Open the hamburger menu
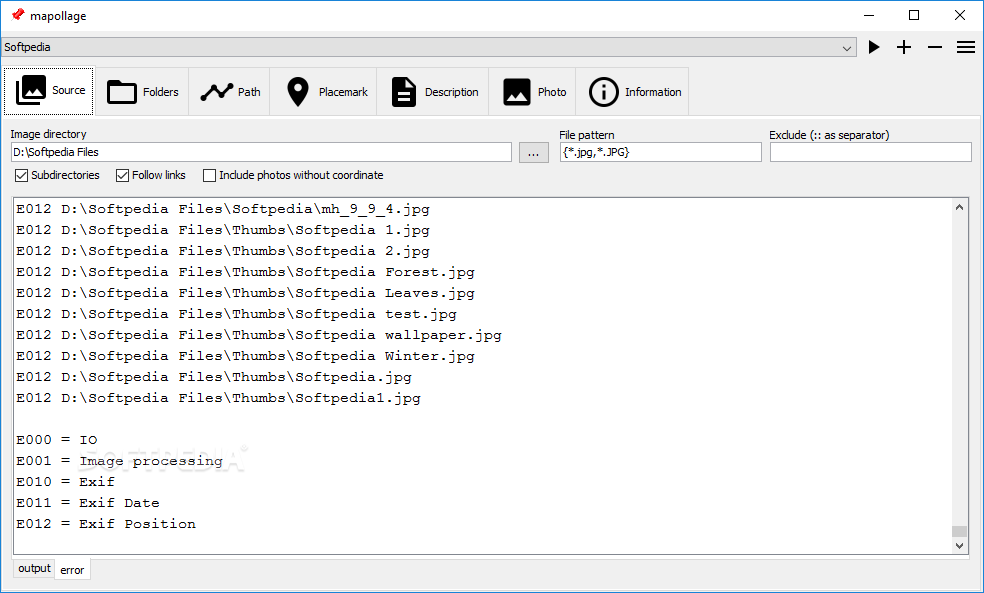Viewport: 984px width, 593px height. [x=966, y=47]
